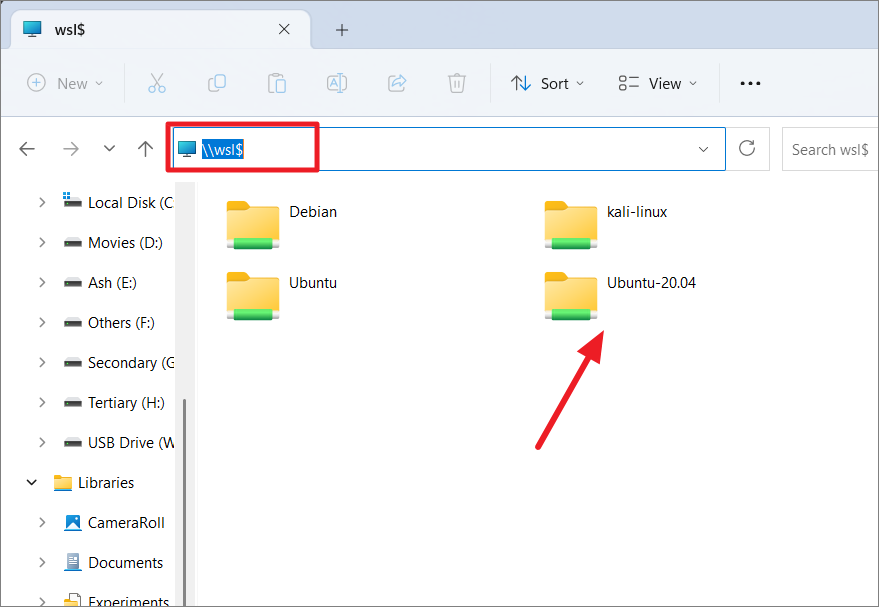The image size is (879, 607).
Task: Select the wsl$ tab
Action: pyautogui.click(x=161, y=29)
